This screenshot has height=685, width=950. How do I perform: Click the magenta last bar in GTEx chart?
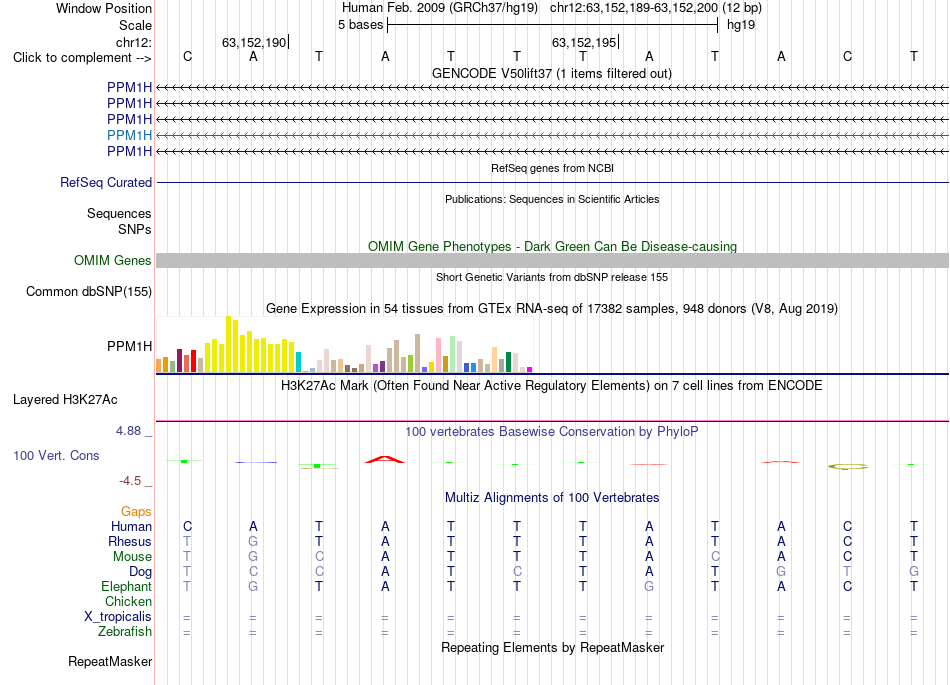(530, 369)
